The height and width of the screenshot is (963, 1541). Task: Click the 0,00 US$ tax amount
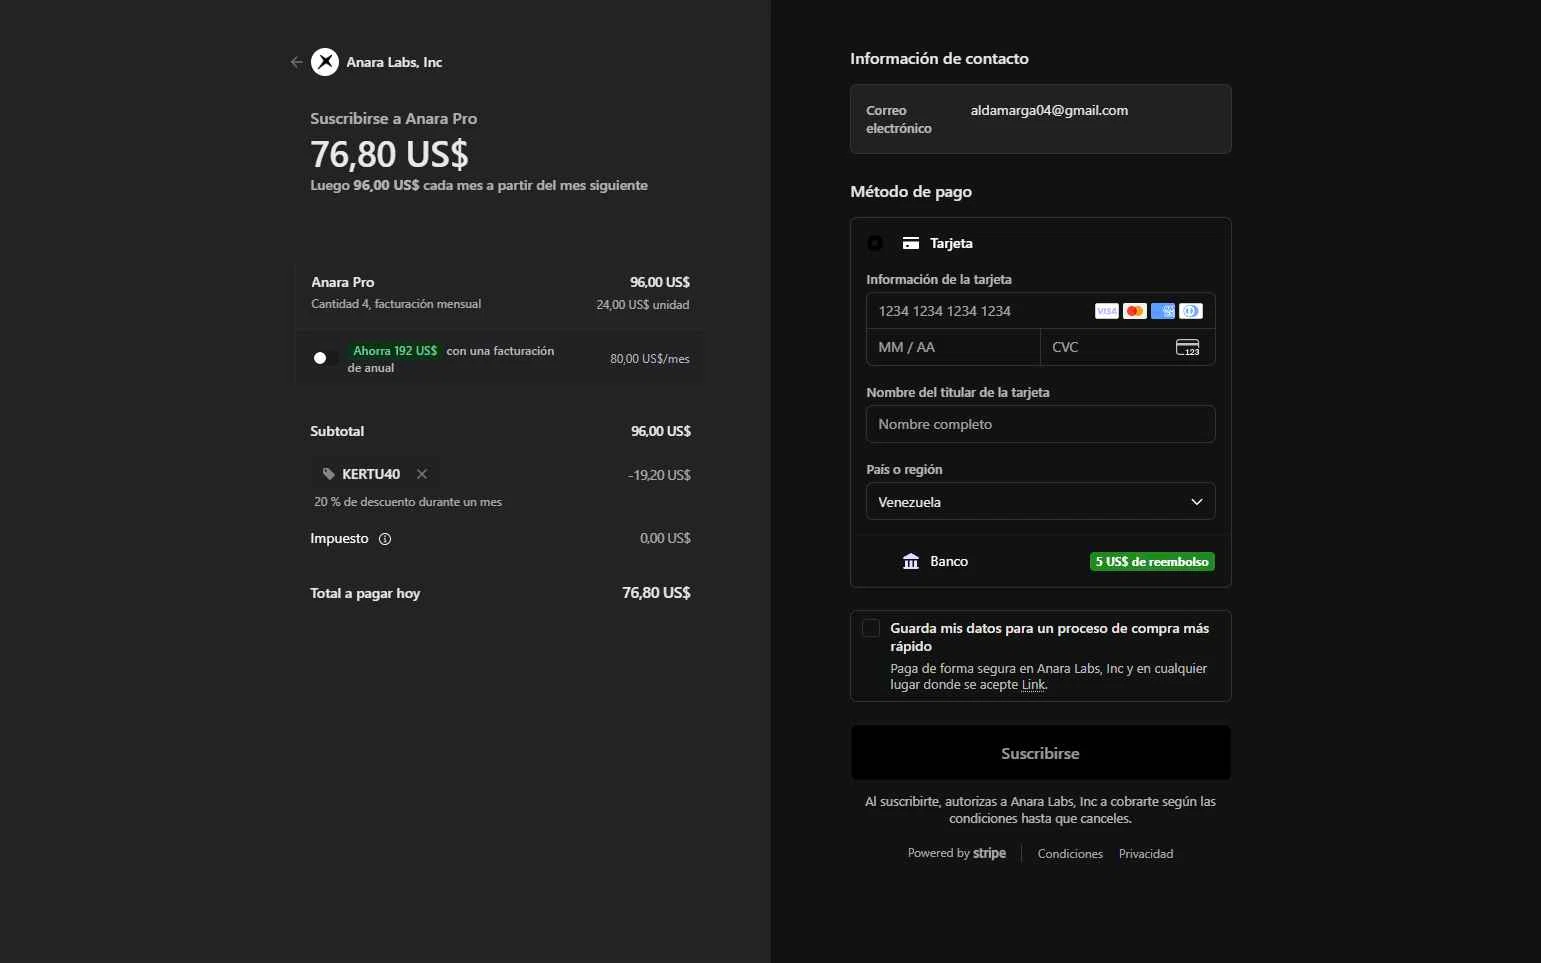pyautogui.click(x=665, y=538)
